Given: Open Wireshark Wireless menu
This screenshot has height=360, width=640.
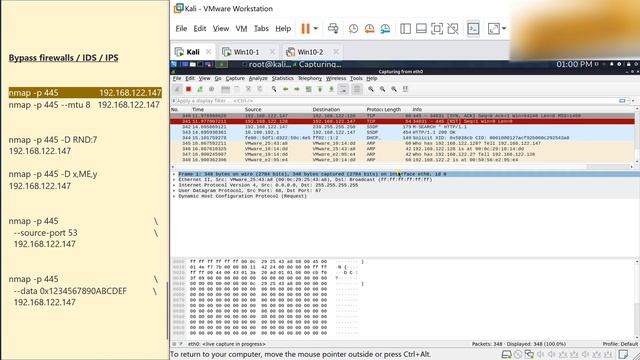Looking at the screenshot, I should coord(336,78).
